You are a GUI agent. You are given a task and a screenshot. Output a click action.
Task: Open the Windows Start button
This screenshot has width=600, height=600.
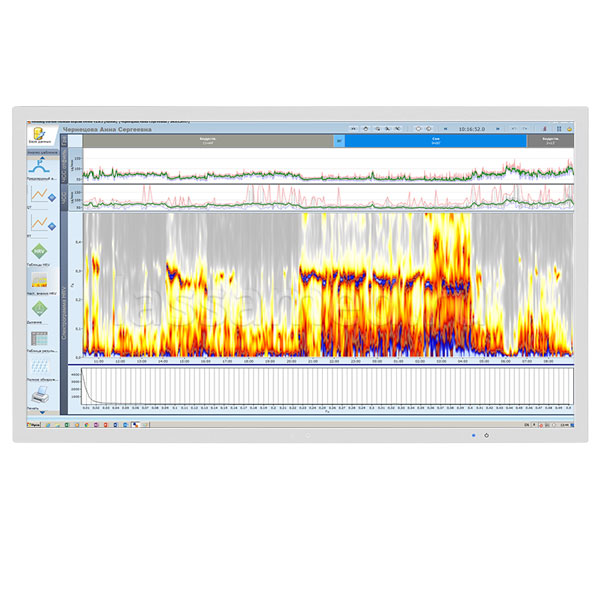(34, 425)
